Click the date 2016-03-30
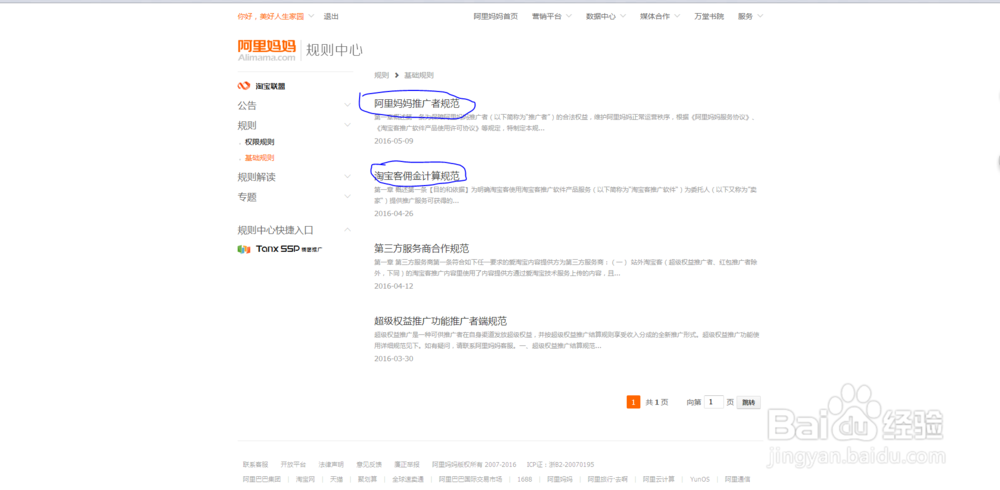This screenshot has width=1000, height=490. tap(393, 359)
